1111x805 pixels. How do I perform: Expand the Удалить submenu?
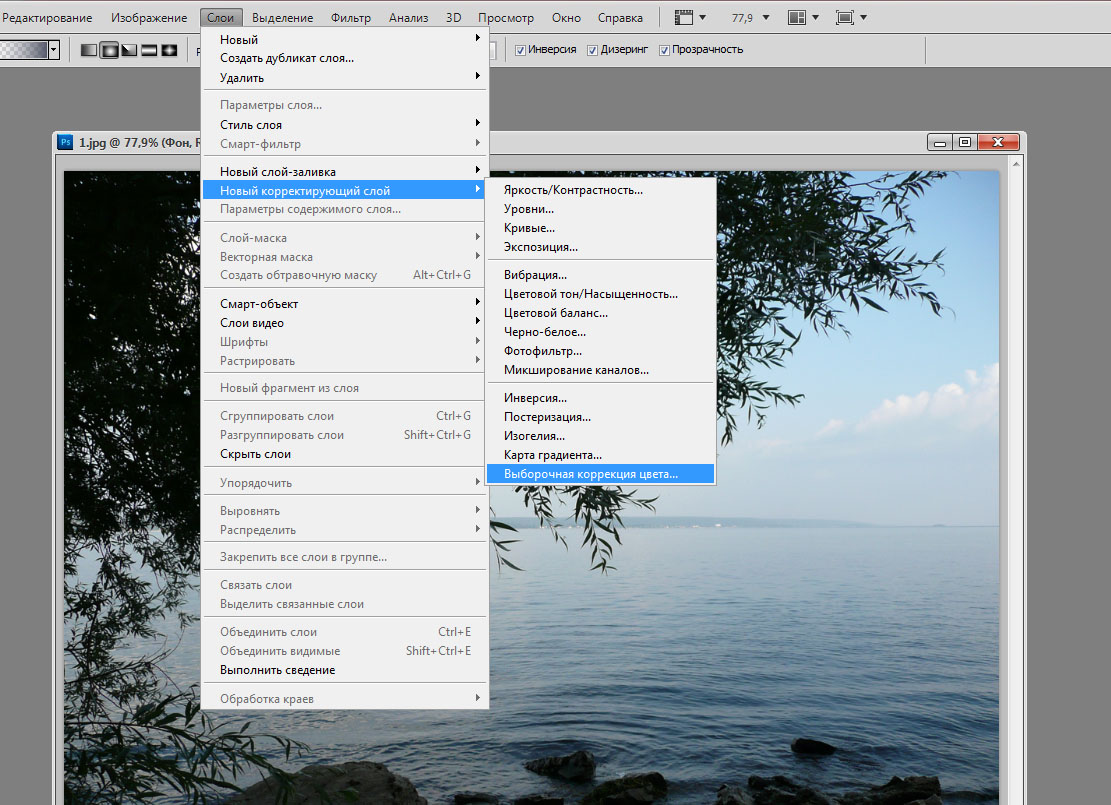pyautogui.click(x=344, y=77)
